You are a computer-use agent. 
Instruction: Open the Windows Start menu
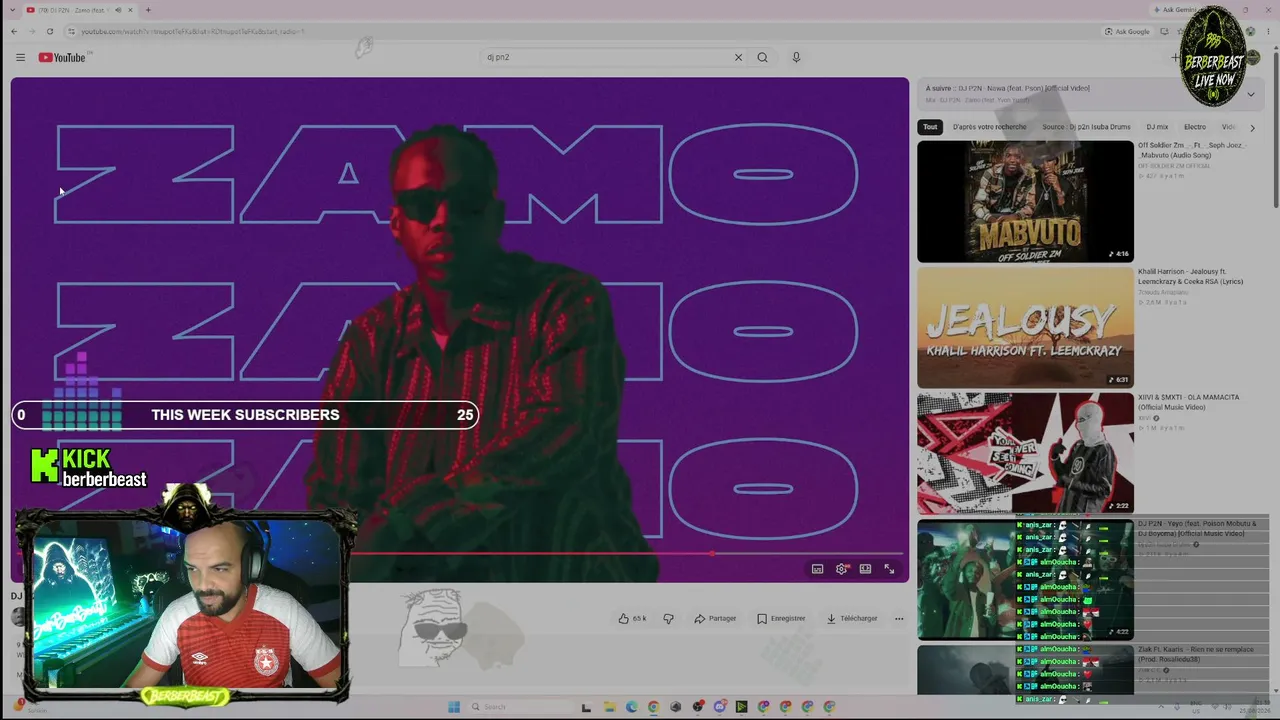453,707
